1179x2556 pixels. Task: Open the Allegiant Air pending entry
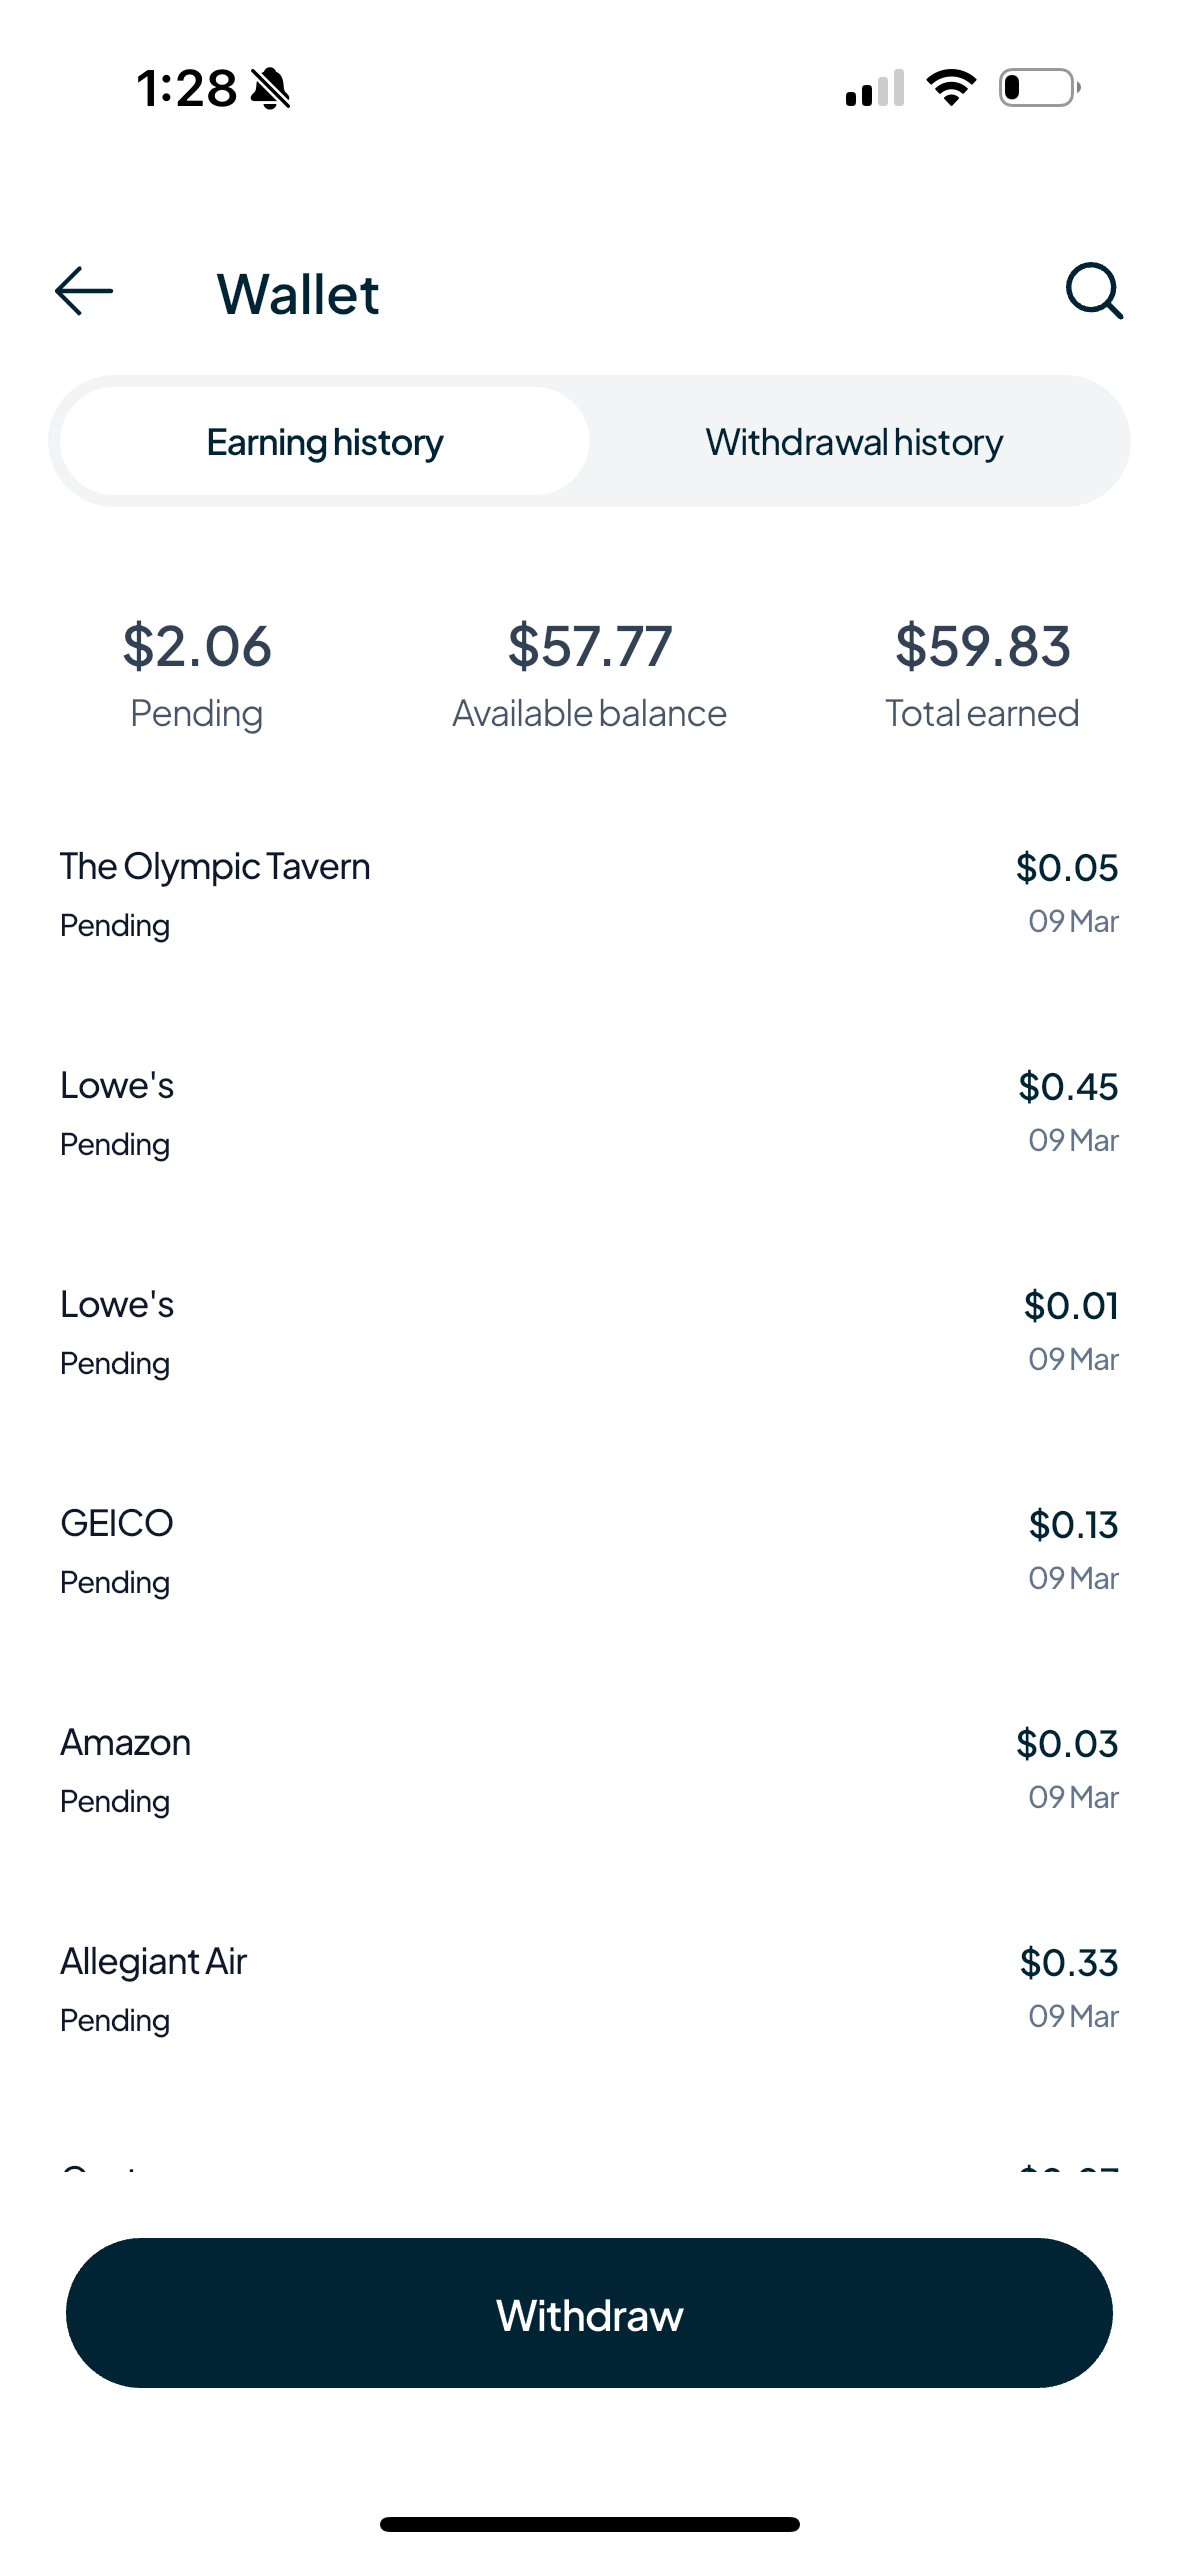click(589, 1989)
